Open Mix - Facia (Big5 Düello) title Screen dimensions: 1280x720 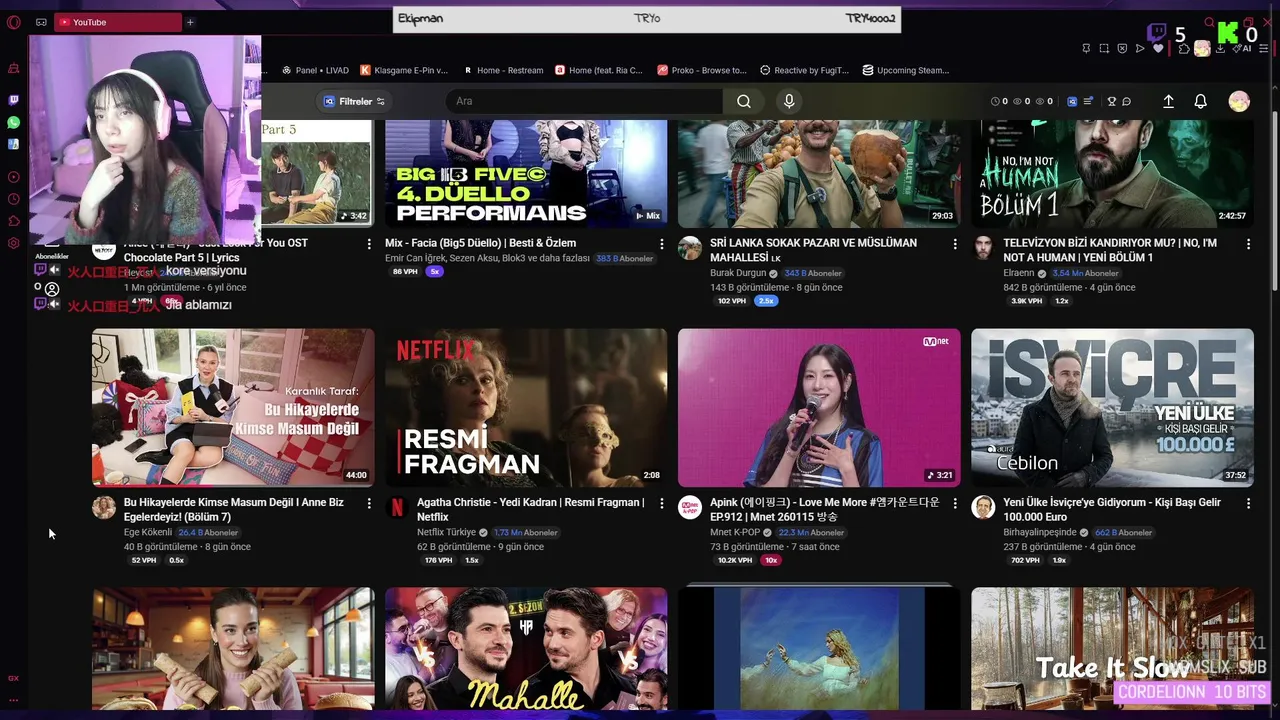coord(481,243)
